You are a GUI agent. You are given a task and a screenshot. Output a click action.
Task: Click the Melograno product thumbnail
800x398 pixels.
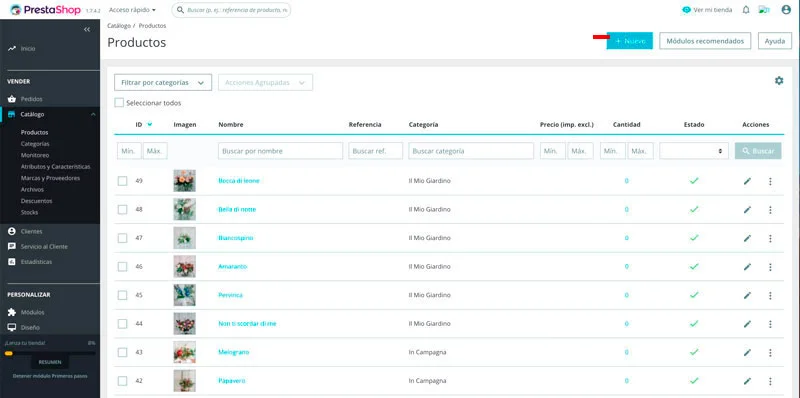(x=184, y=352)
